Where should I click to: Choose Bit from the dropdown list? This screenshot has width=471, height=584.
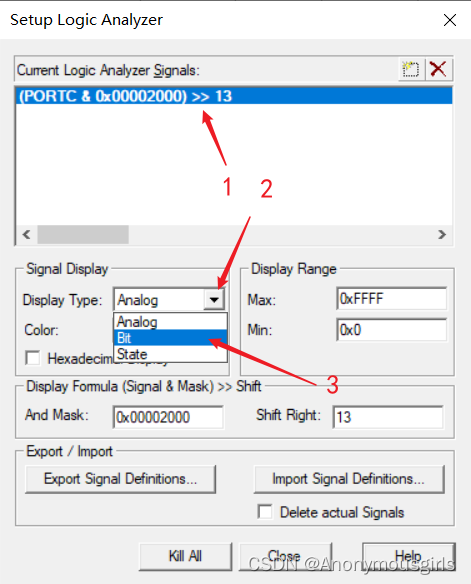pyautogui.click(x=170, y=338)
